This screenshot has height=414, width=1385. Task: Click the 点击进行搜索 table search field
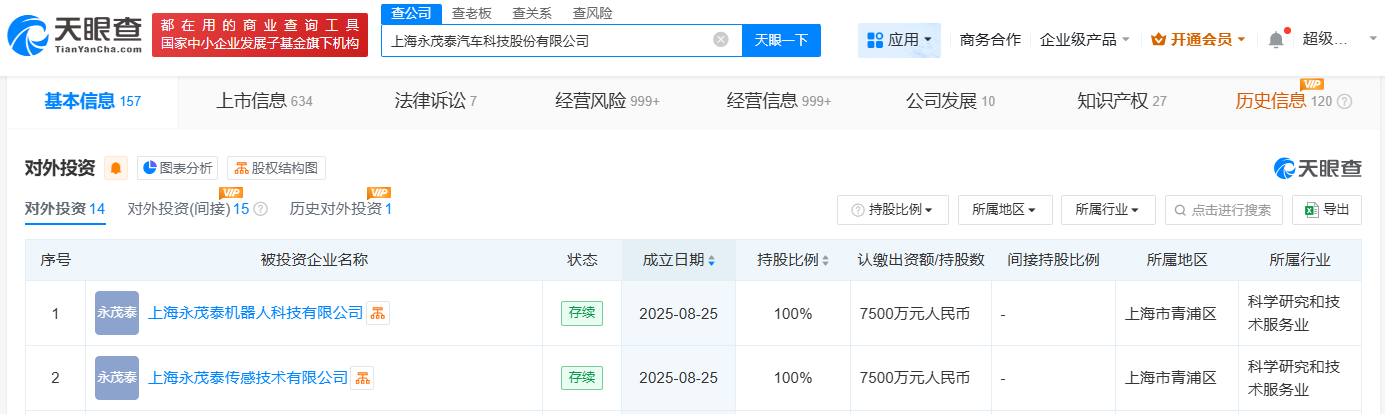point(1229,210)
